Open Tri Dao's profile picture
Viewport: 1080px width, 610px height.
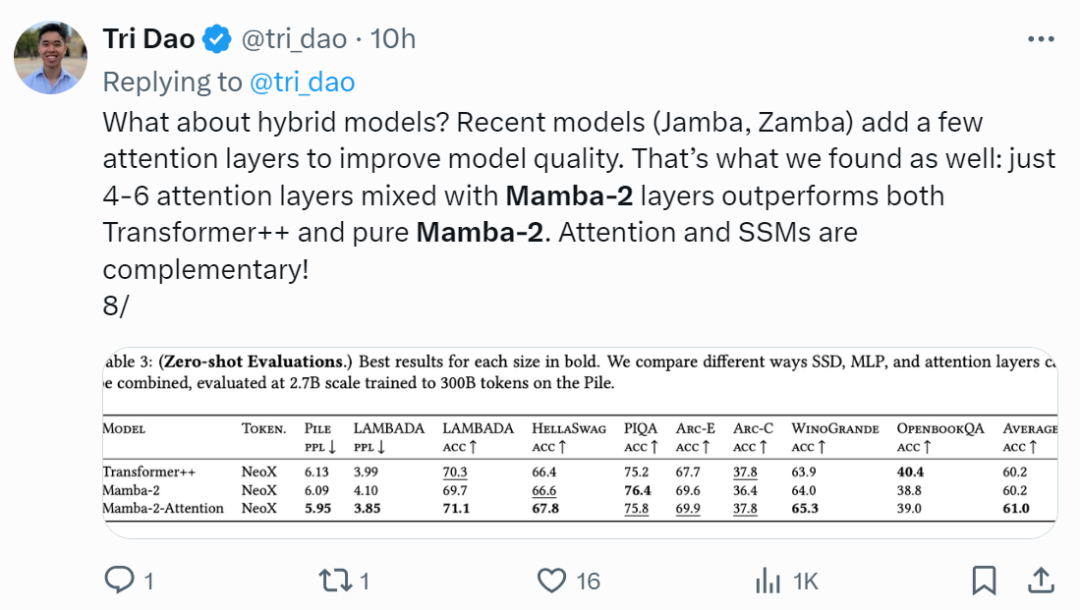click(50, 57)
